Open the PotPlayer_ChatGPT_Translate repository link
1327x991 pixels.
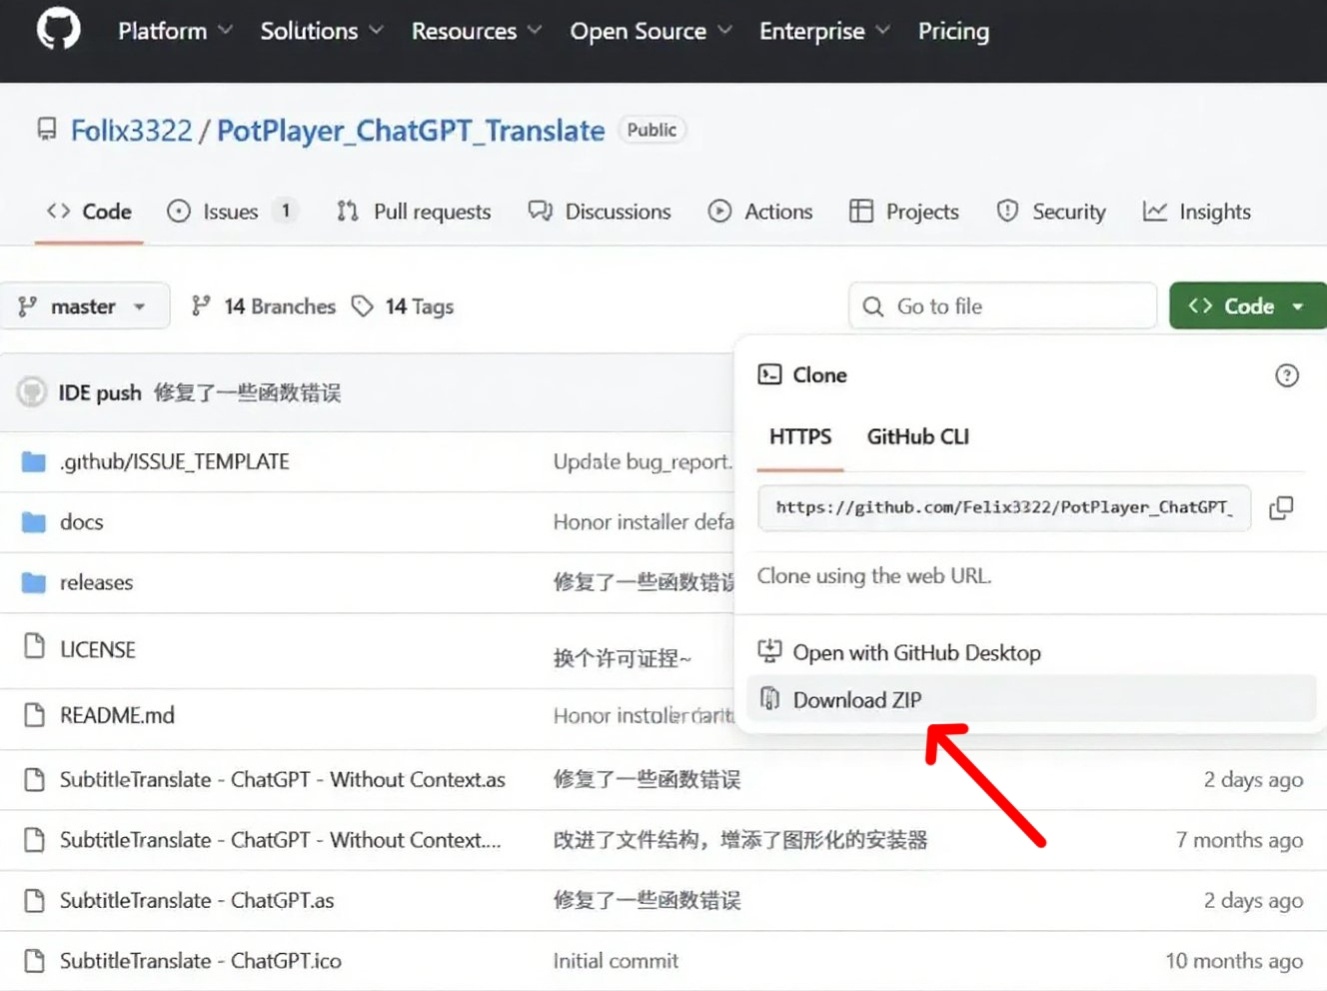point(411,131)
